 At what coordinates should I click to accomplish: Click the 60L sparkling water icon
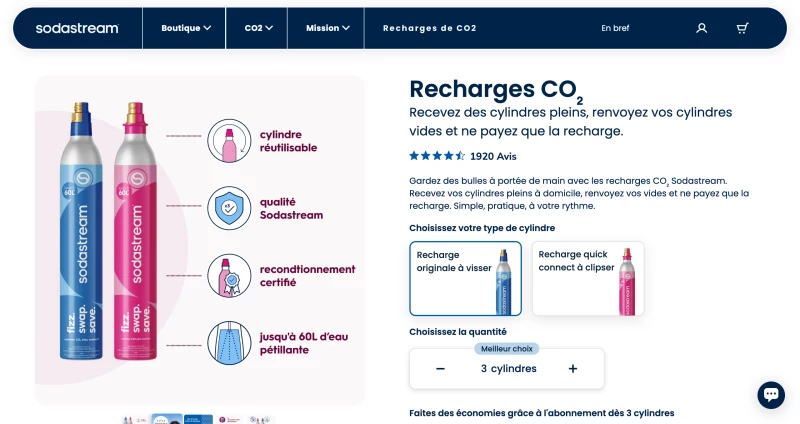click(x=229, y=343)
